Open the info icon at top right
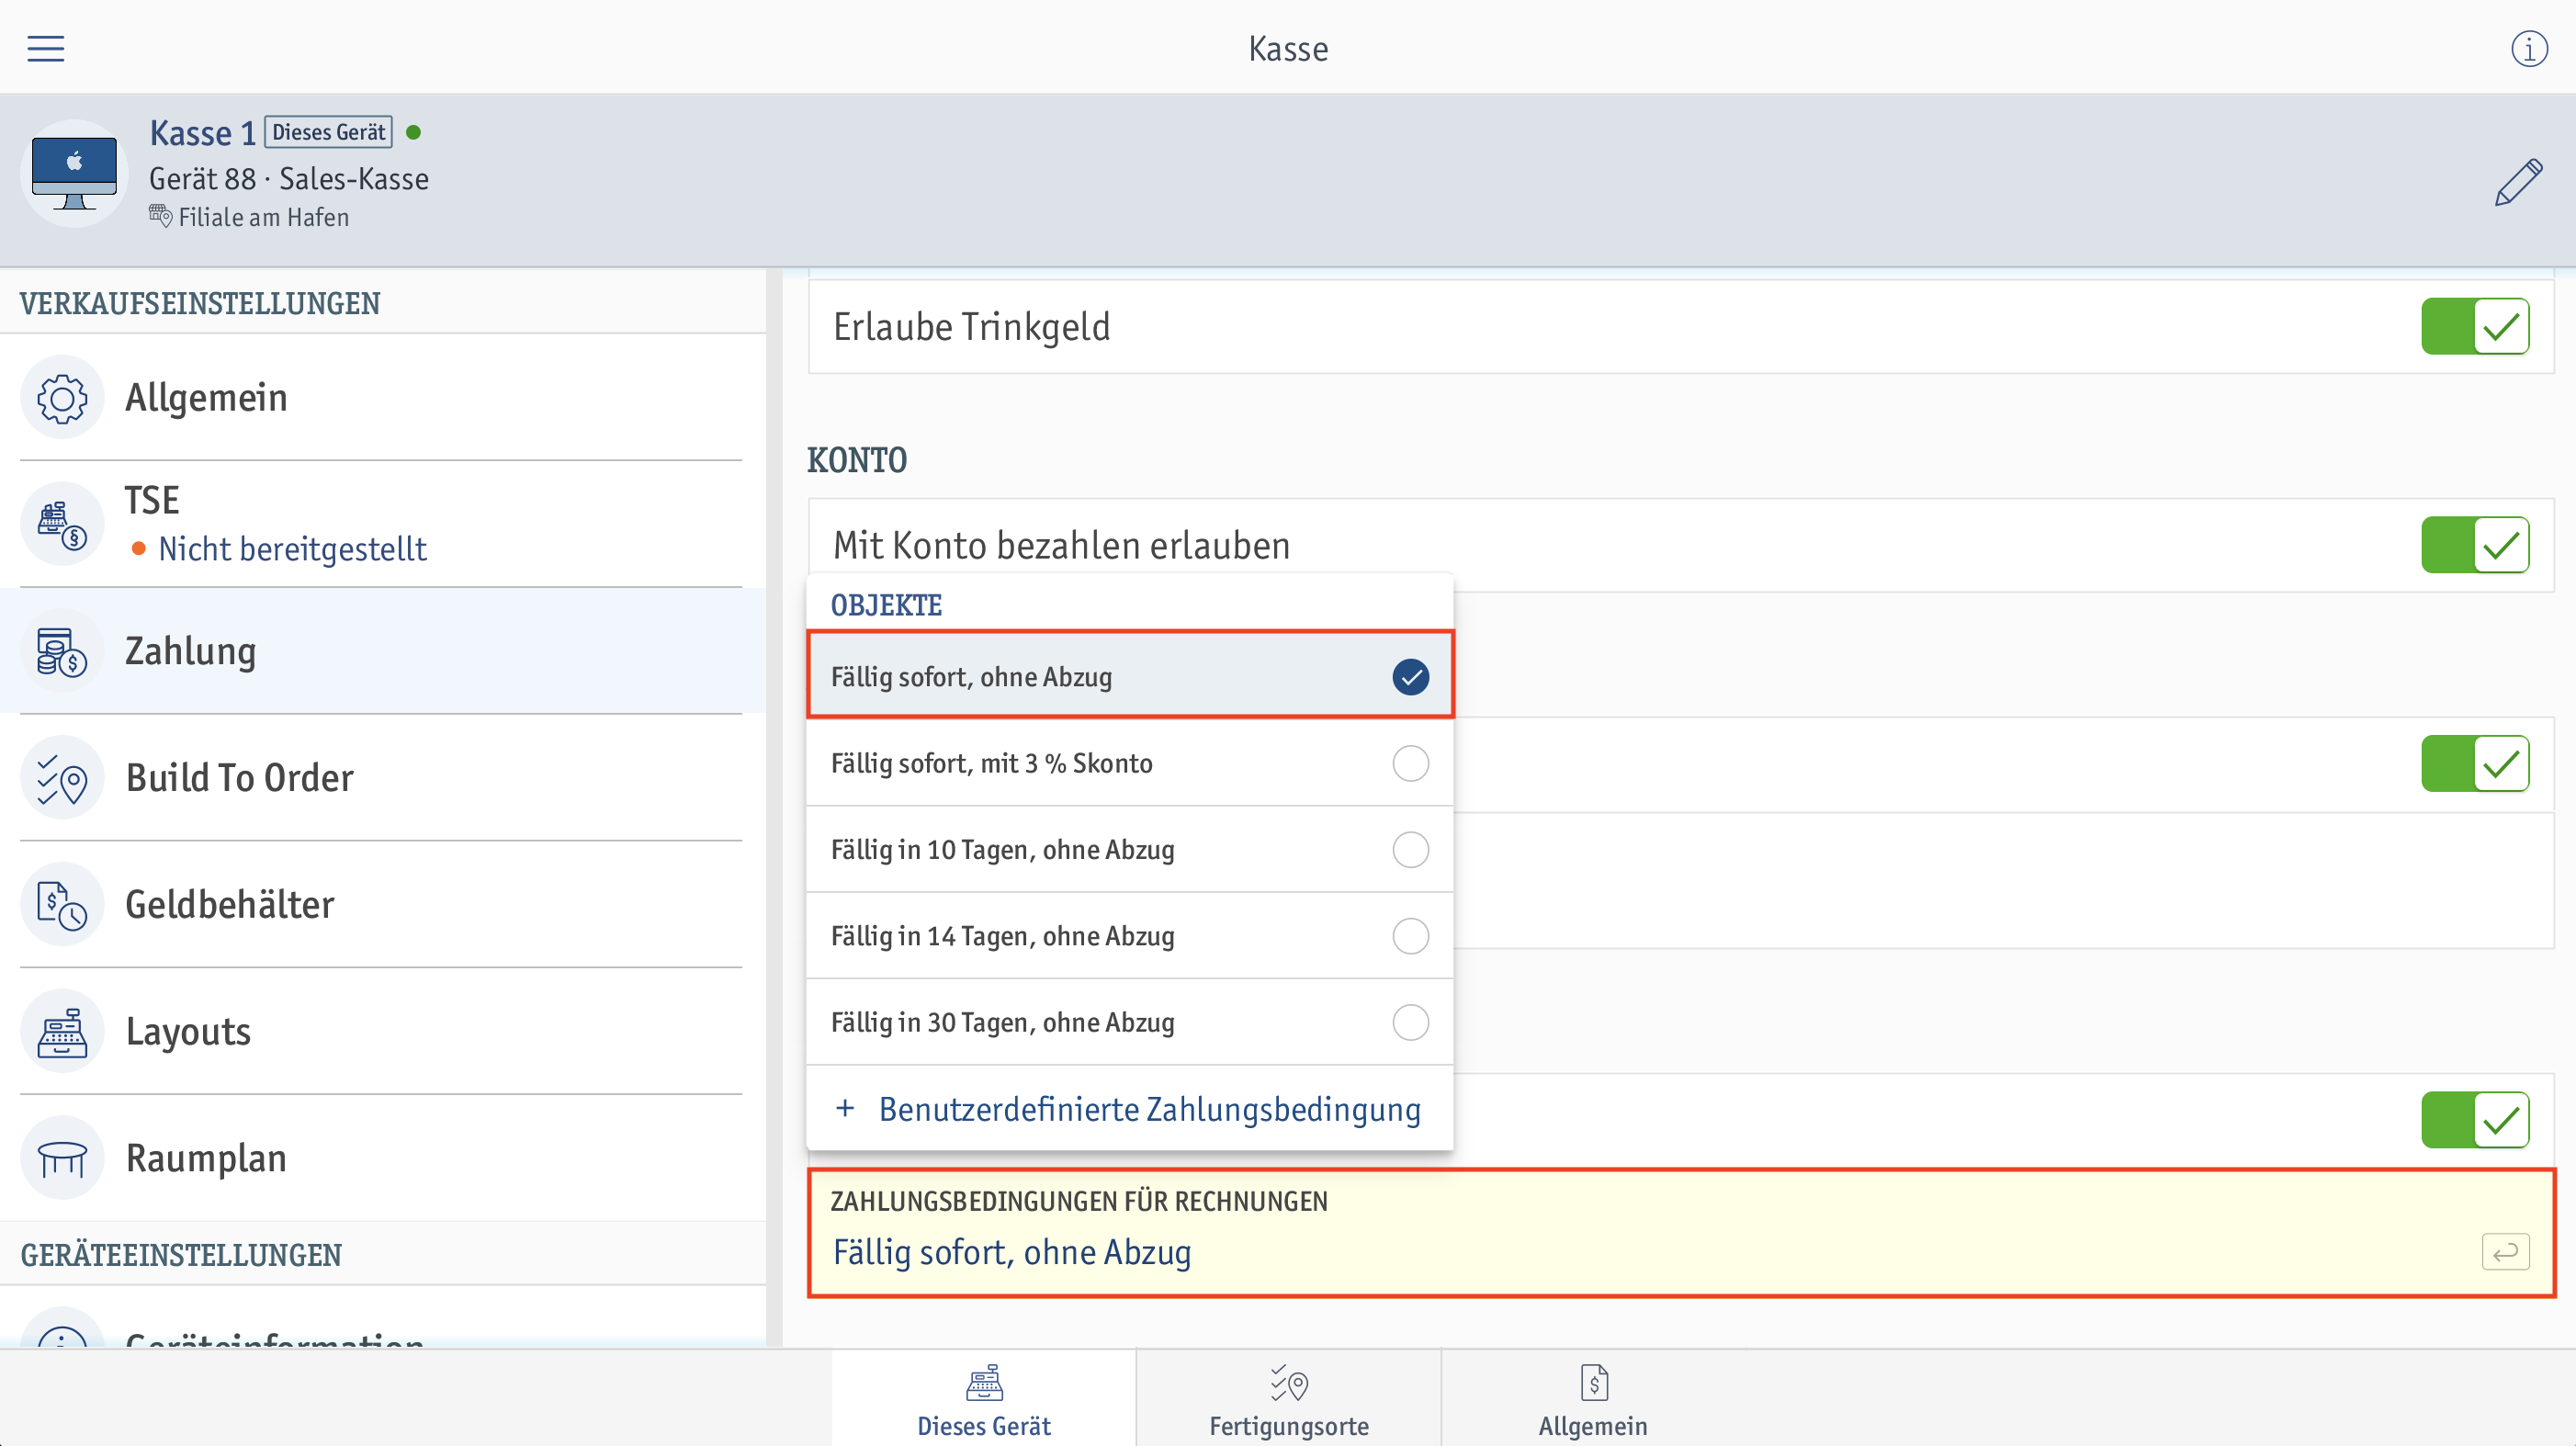Viewport: 2576px width, 1446px height. (x=2529, y=48)
